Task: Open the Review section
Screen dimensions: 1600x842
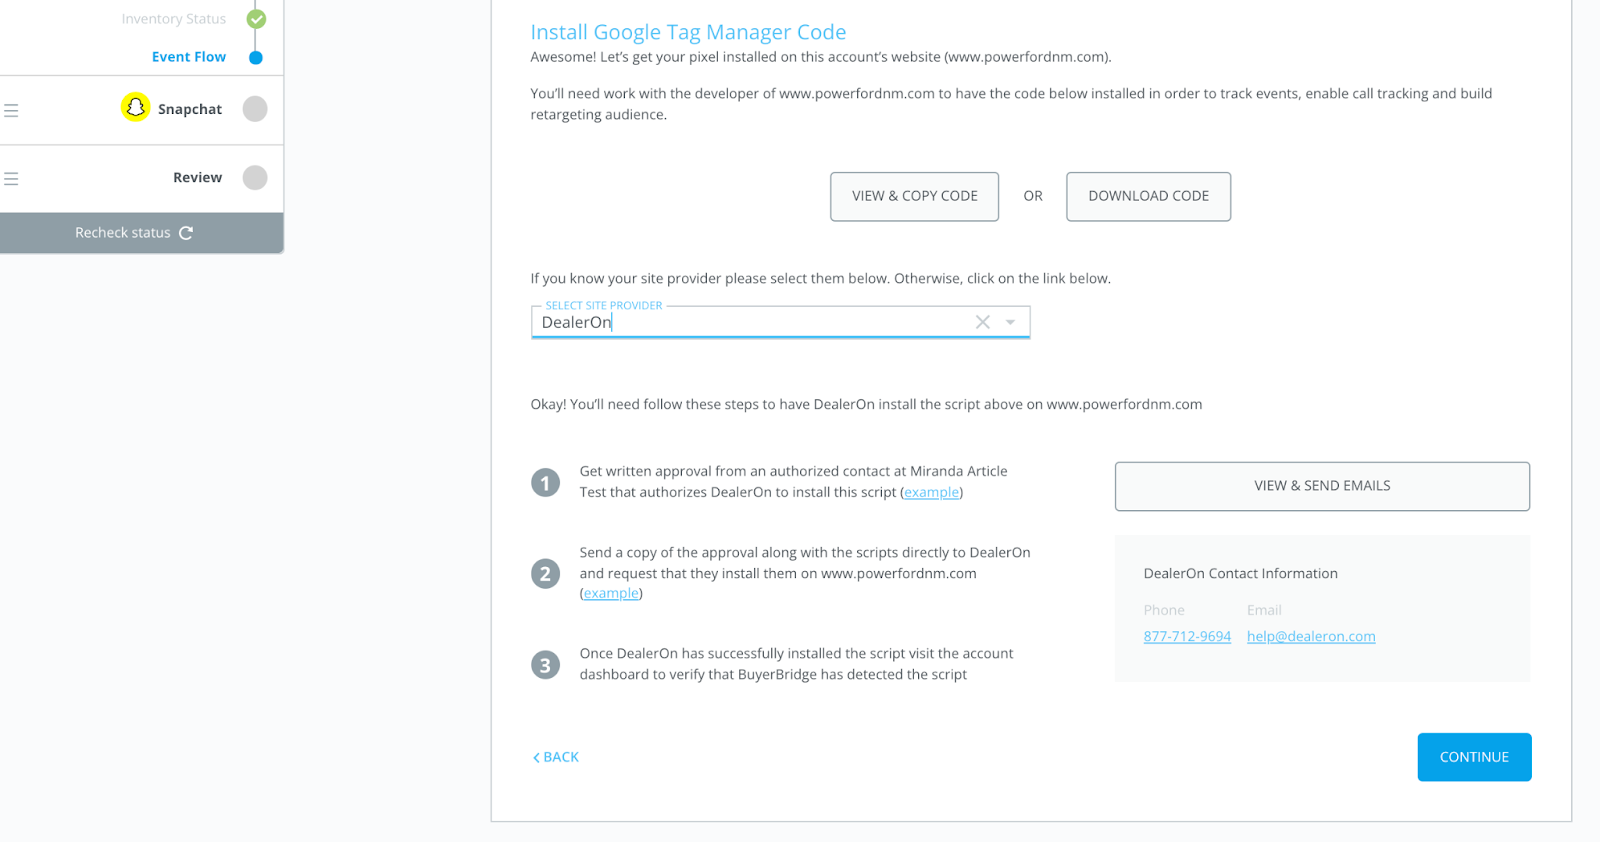Action: point(197,178)
